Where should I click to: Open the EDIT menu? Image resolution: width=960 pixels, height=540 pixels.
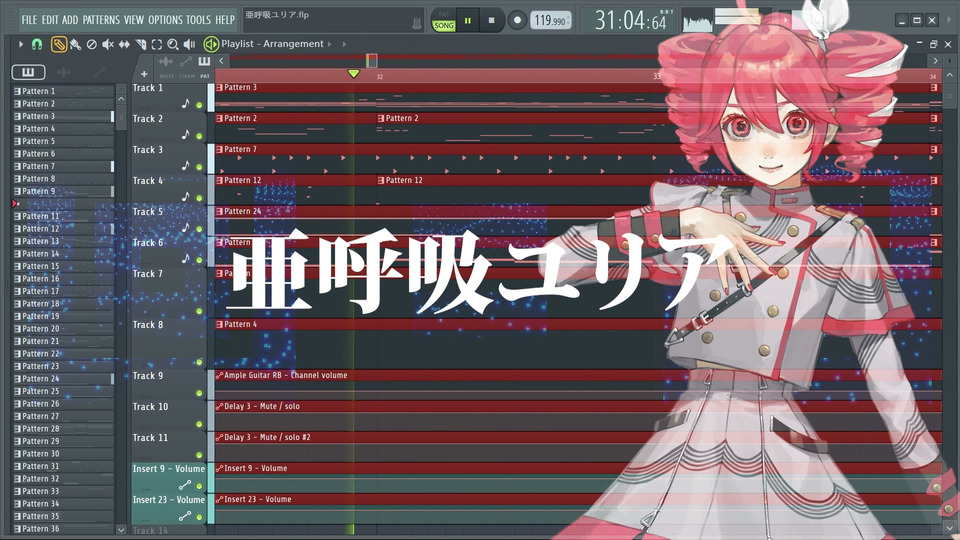point(50,20)
